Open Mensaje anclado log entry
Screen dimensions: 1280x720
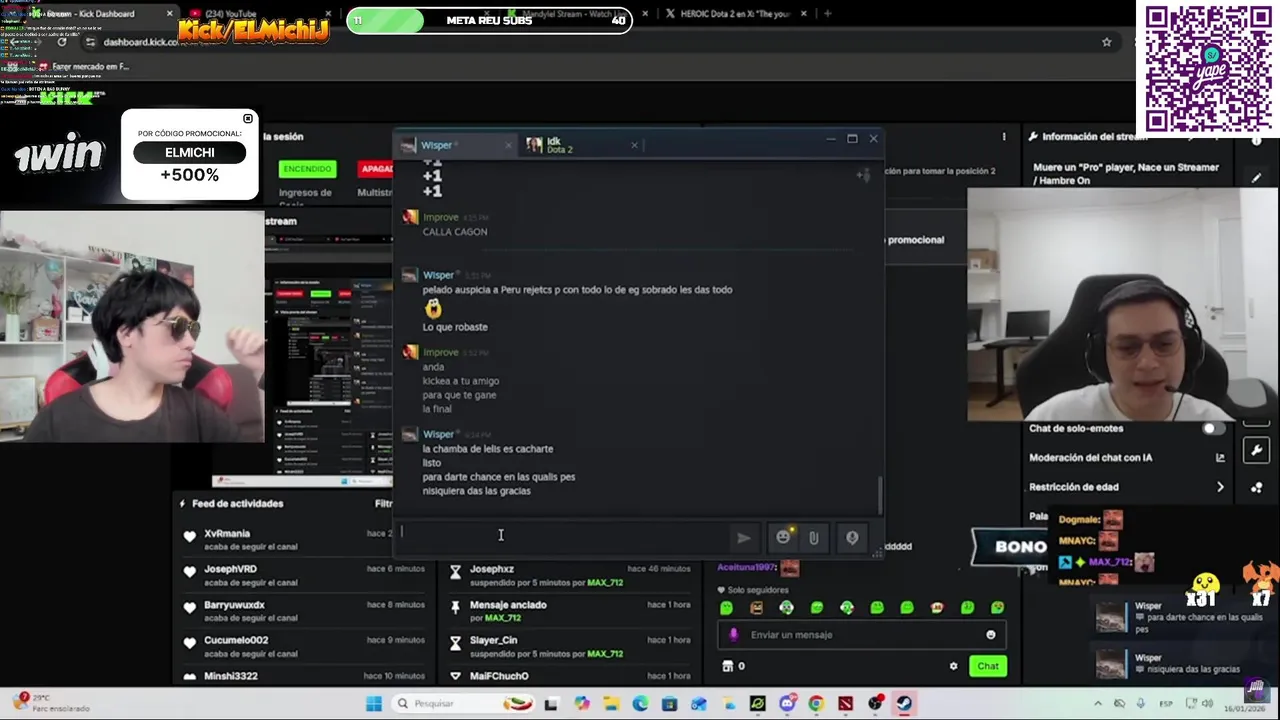[569, 611]
